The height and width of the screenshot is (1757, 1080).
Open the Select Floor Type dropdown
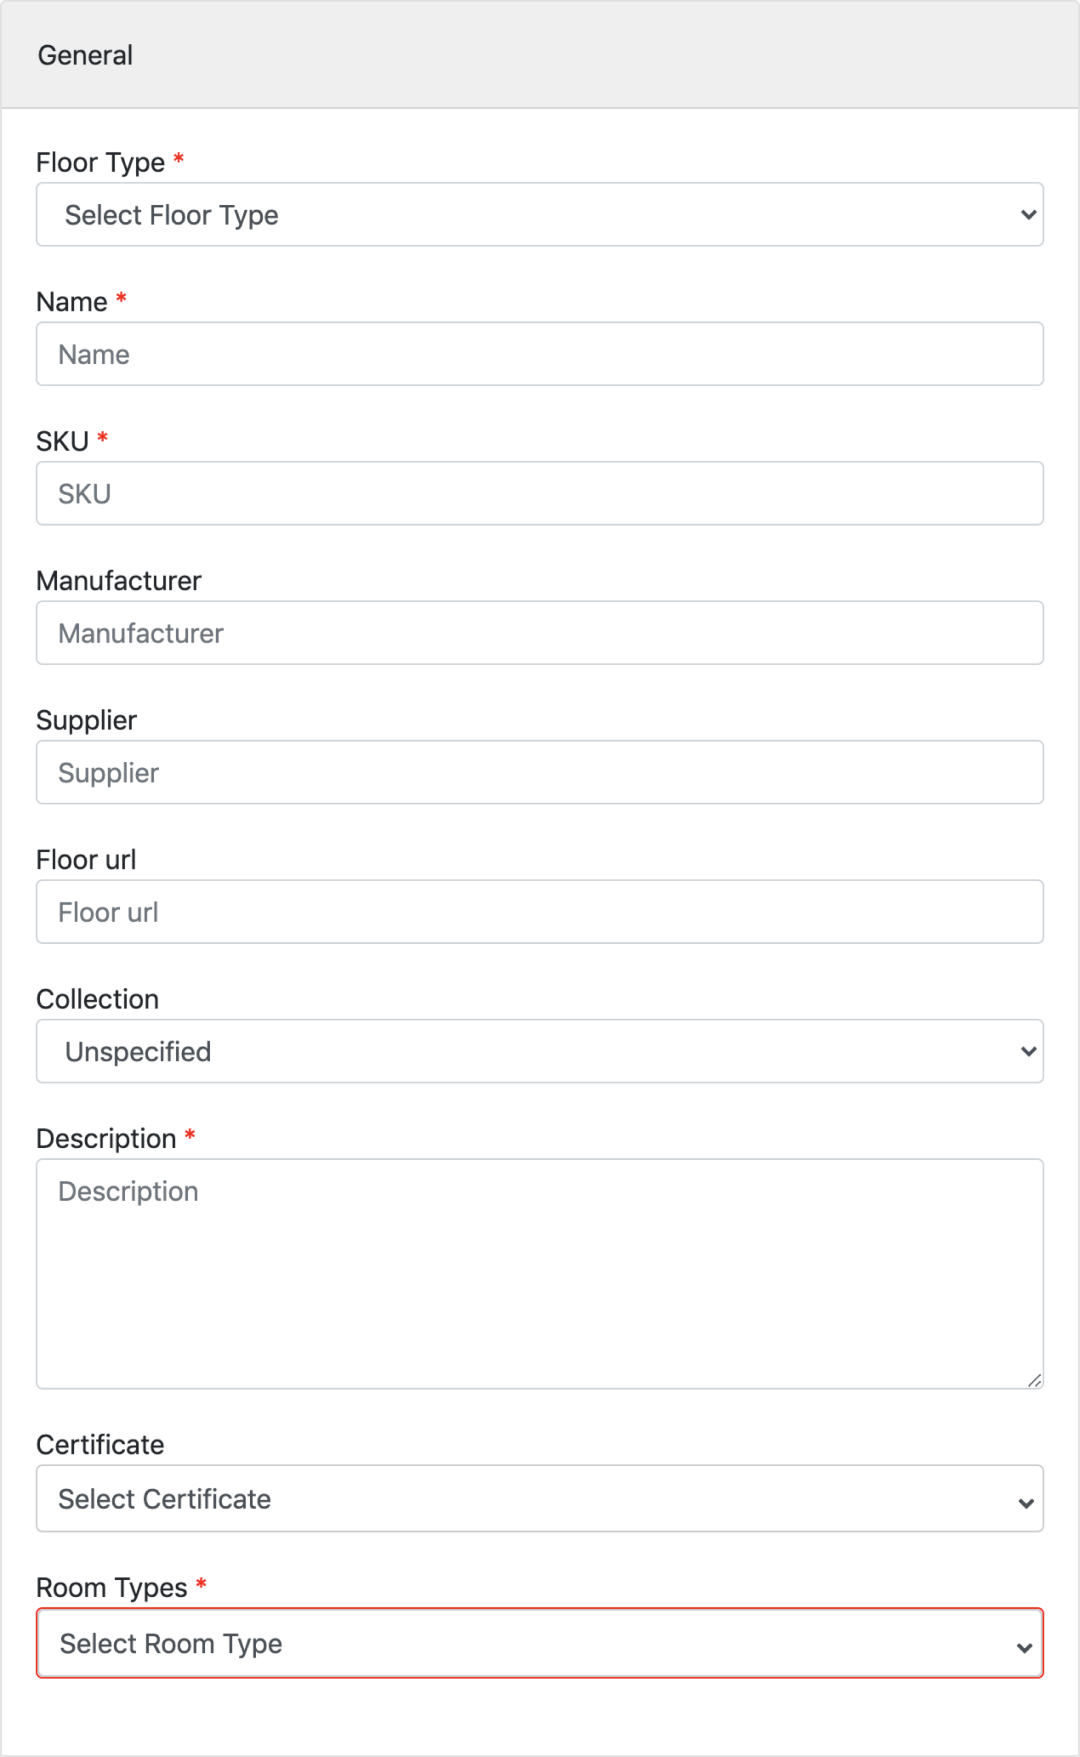(x=540, y=214)
